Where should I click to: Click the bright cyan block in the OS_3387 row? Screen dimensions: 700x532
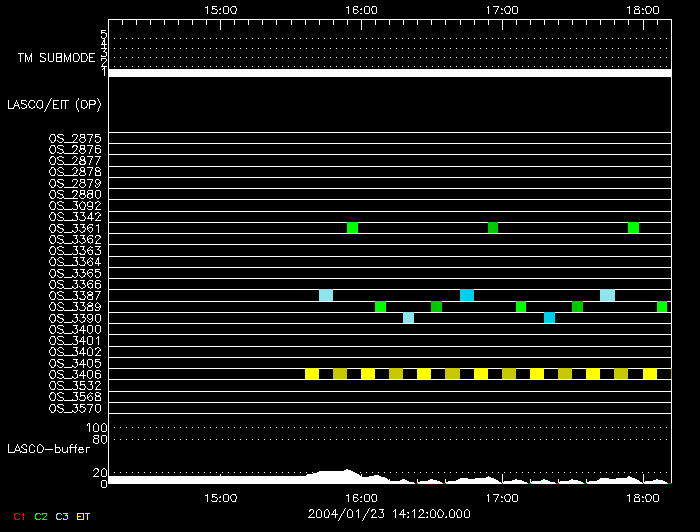(x=467, y=295)
